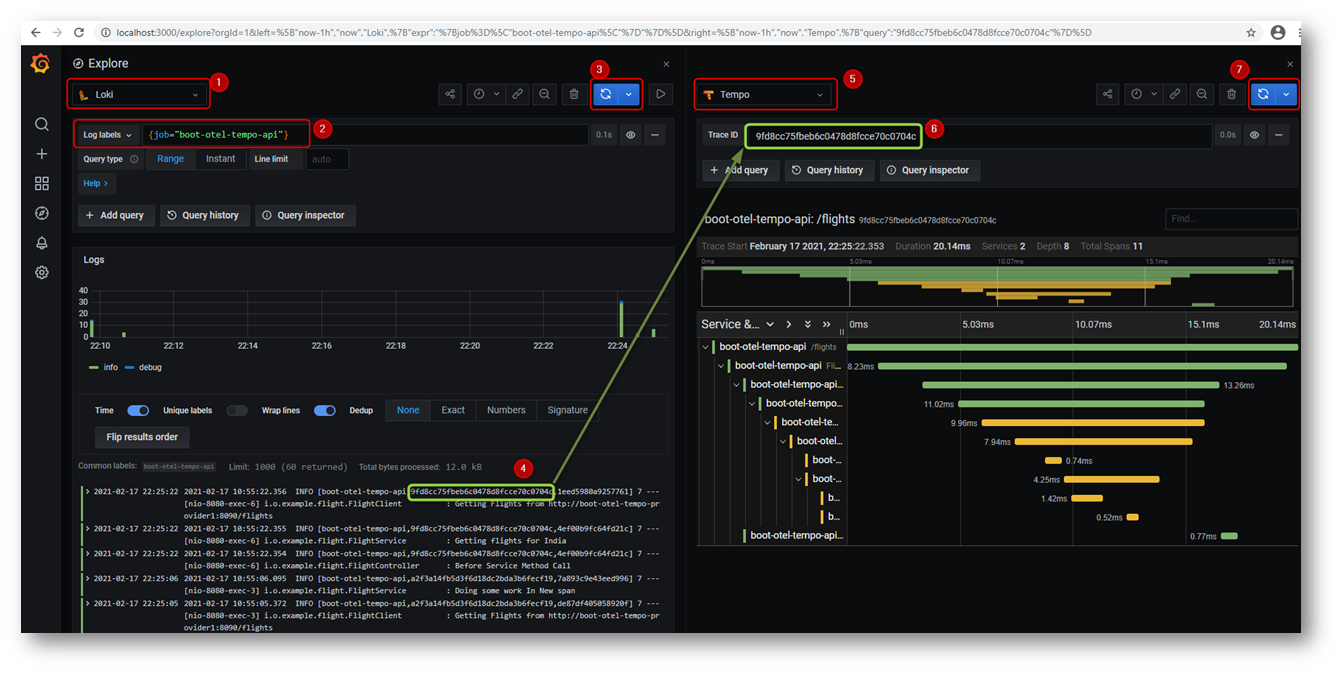
Task: Remove Tempo query with minus icon
Action: tap(1279, 135)
